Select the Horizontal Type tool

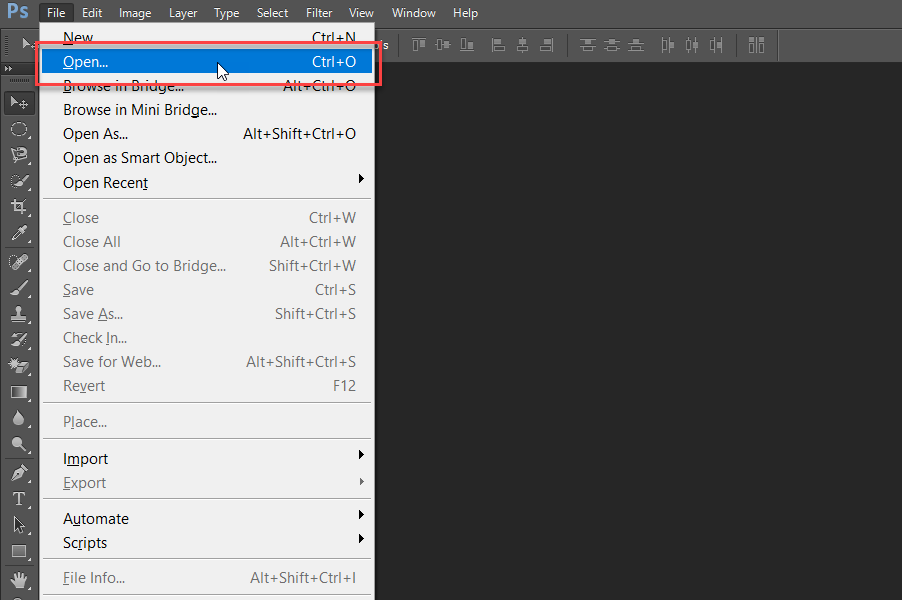[x=19, y=498]
